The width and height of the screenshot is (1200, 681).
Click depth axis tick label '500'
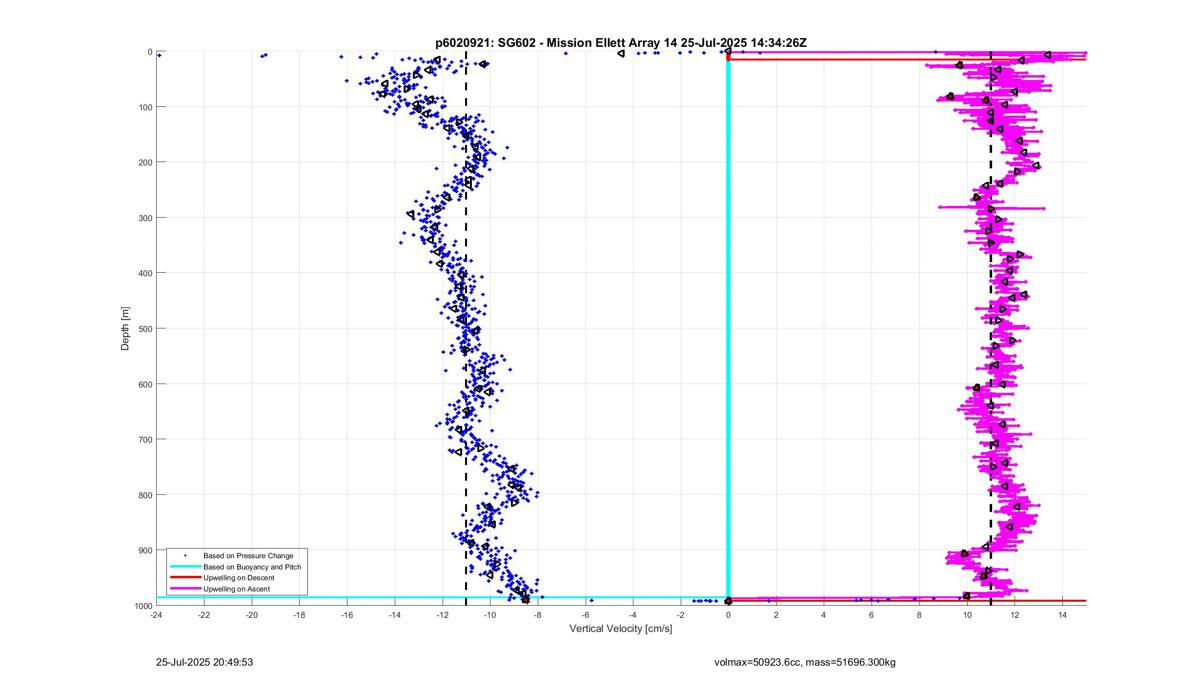click(145, 328)
